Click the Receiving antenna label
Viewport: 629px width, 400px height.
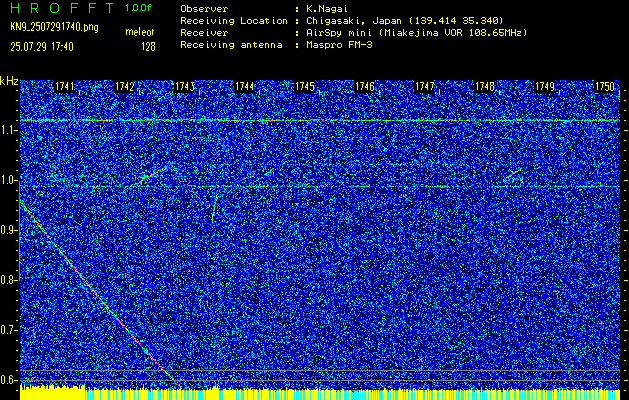pos(231,45)
